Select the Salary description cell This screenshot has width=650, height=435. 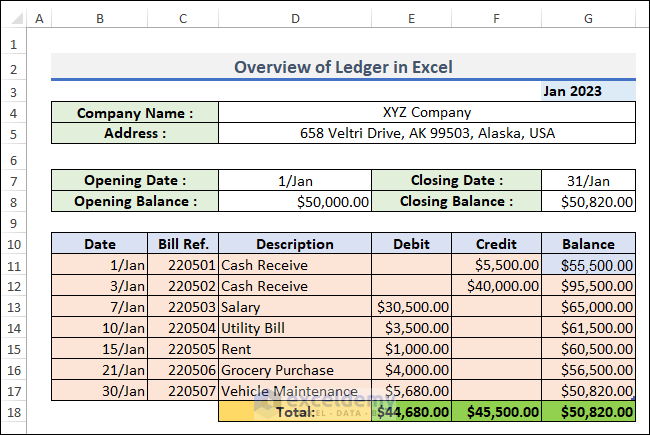pos(295,307)
